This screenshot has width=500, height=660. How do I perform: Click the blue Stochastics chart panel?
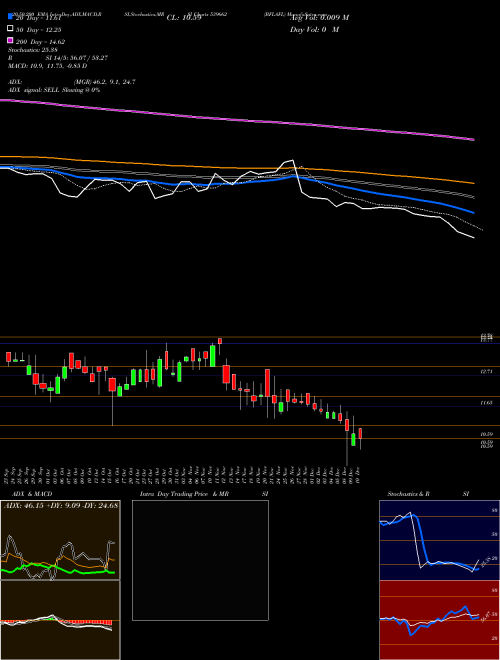[x=439, y=540]
